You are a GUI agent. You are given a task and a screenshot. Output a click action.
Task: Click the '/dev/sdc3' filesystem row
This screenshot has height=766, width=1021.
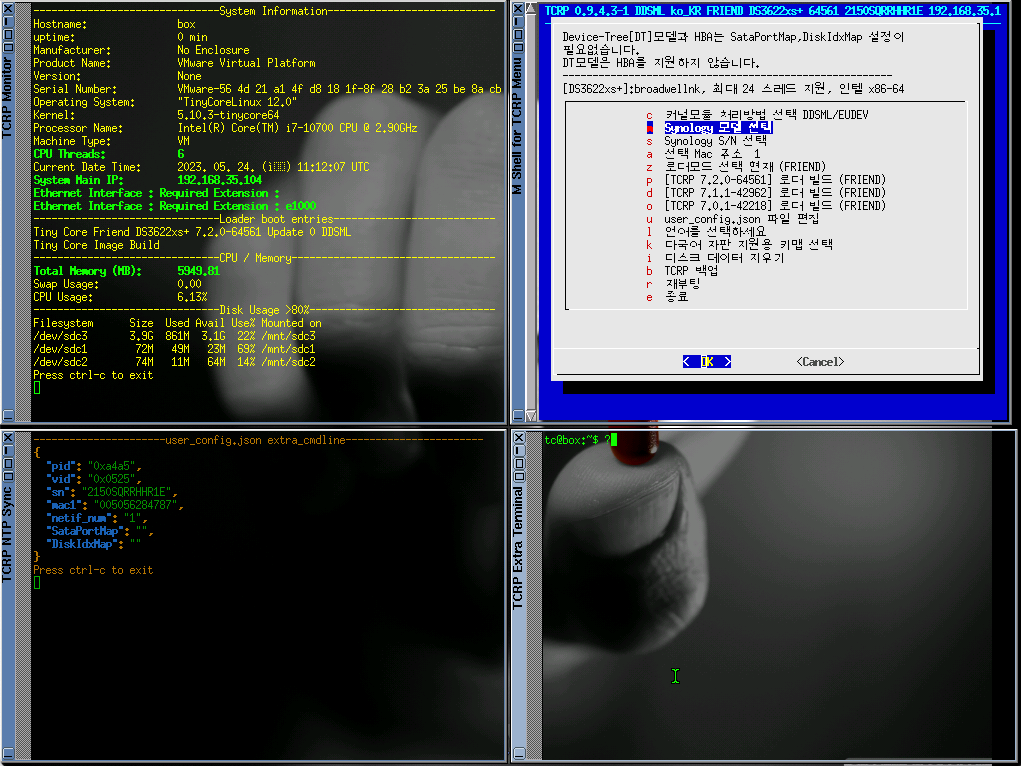(x=175, y=336)
